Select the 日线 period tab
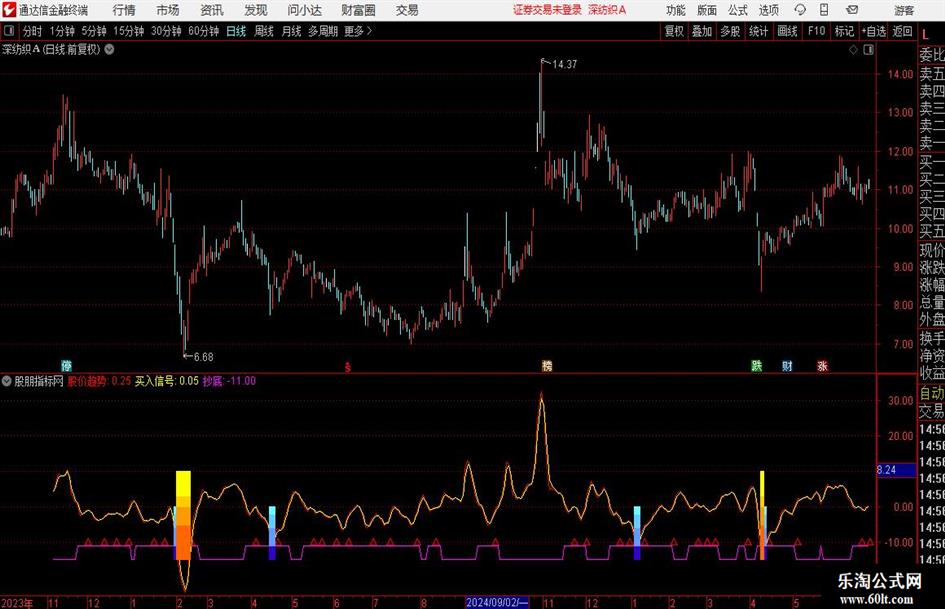 [236, 31]
